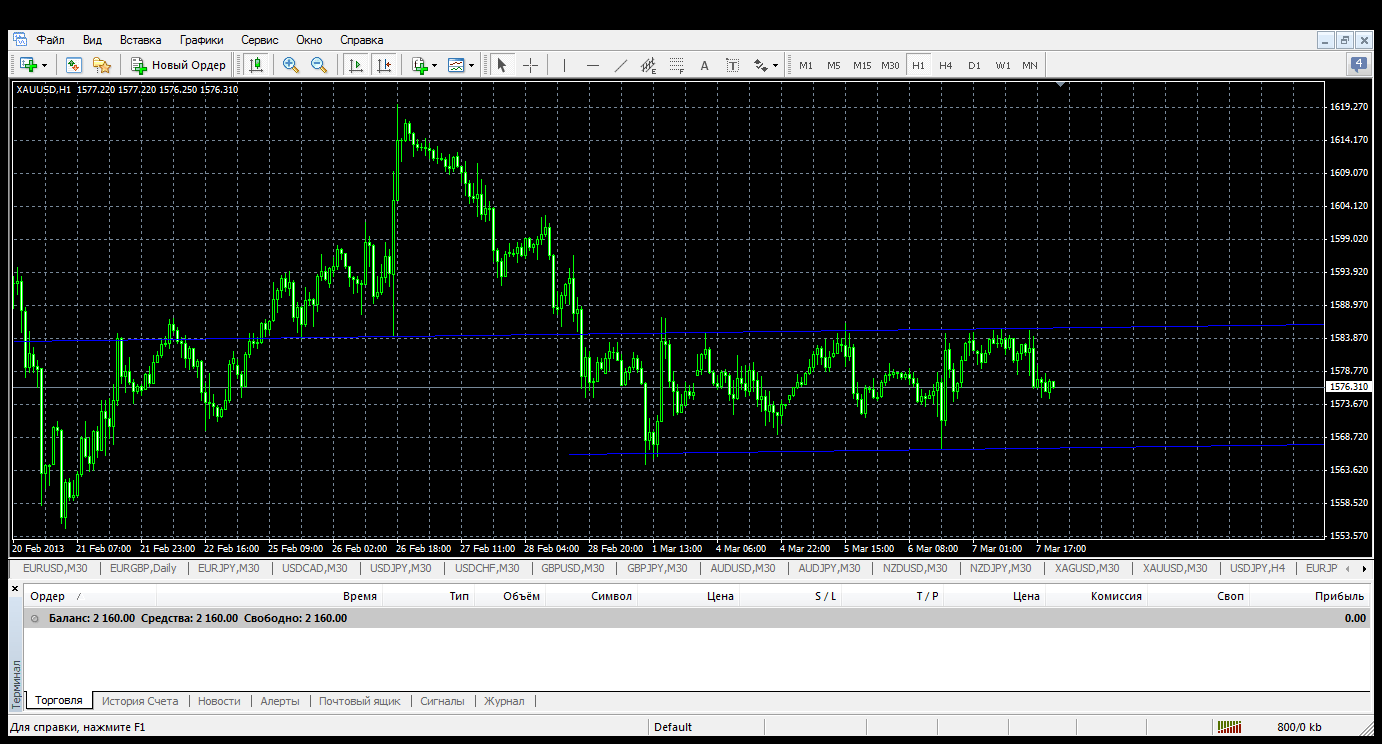
Task: Expand the templates dropdown
Action: pos(471,65)
